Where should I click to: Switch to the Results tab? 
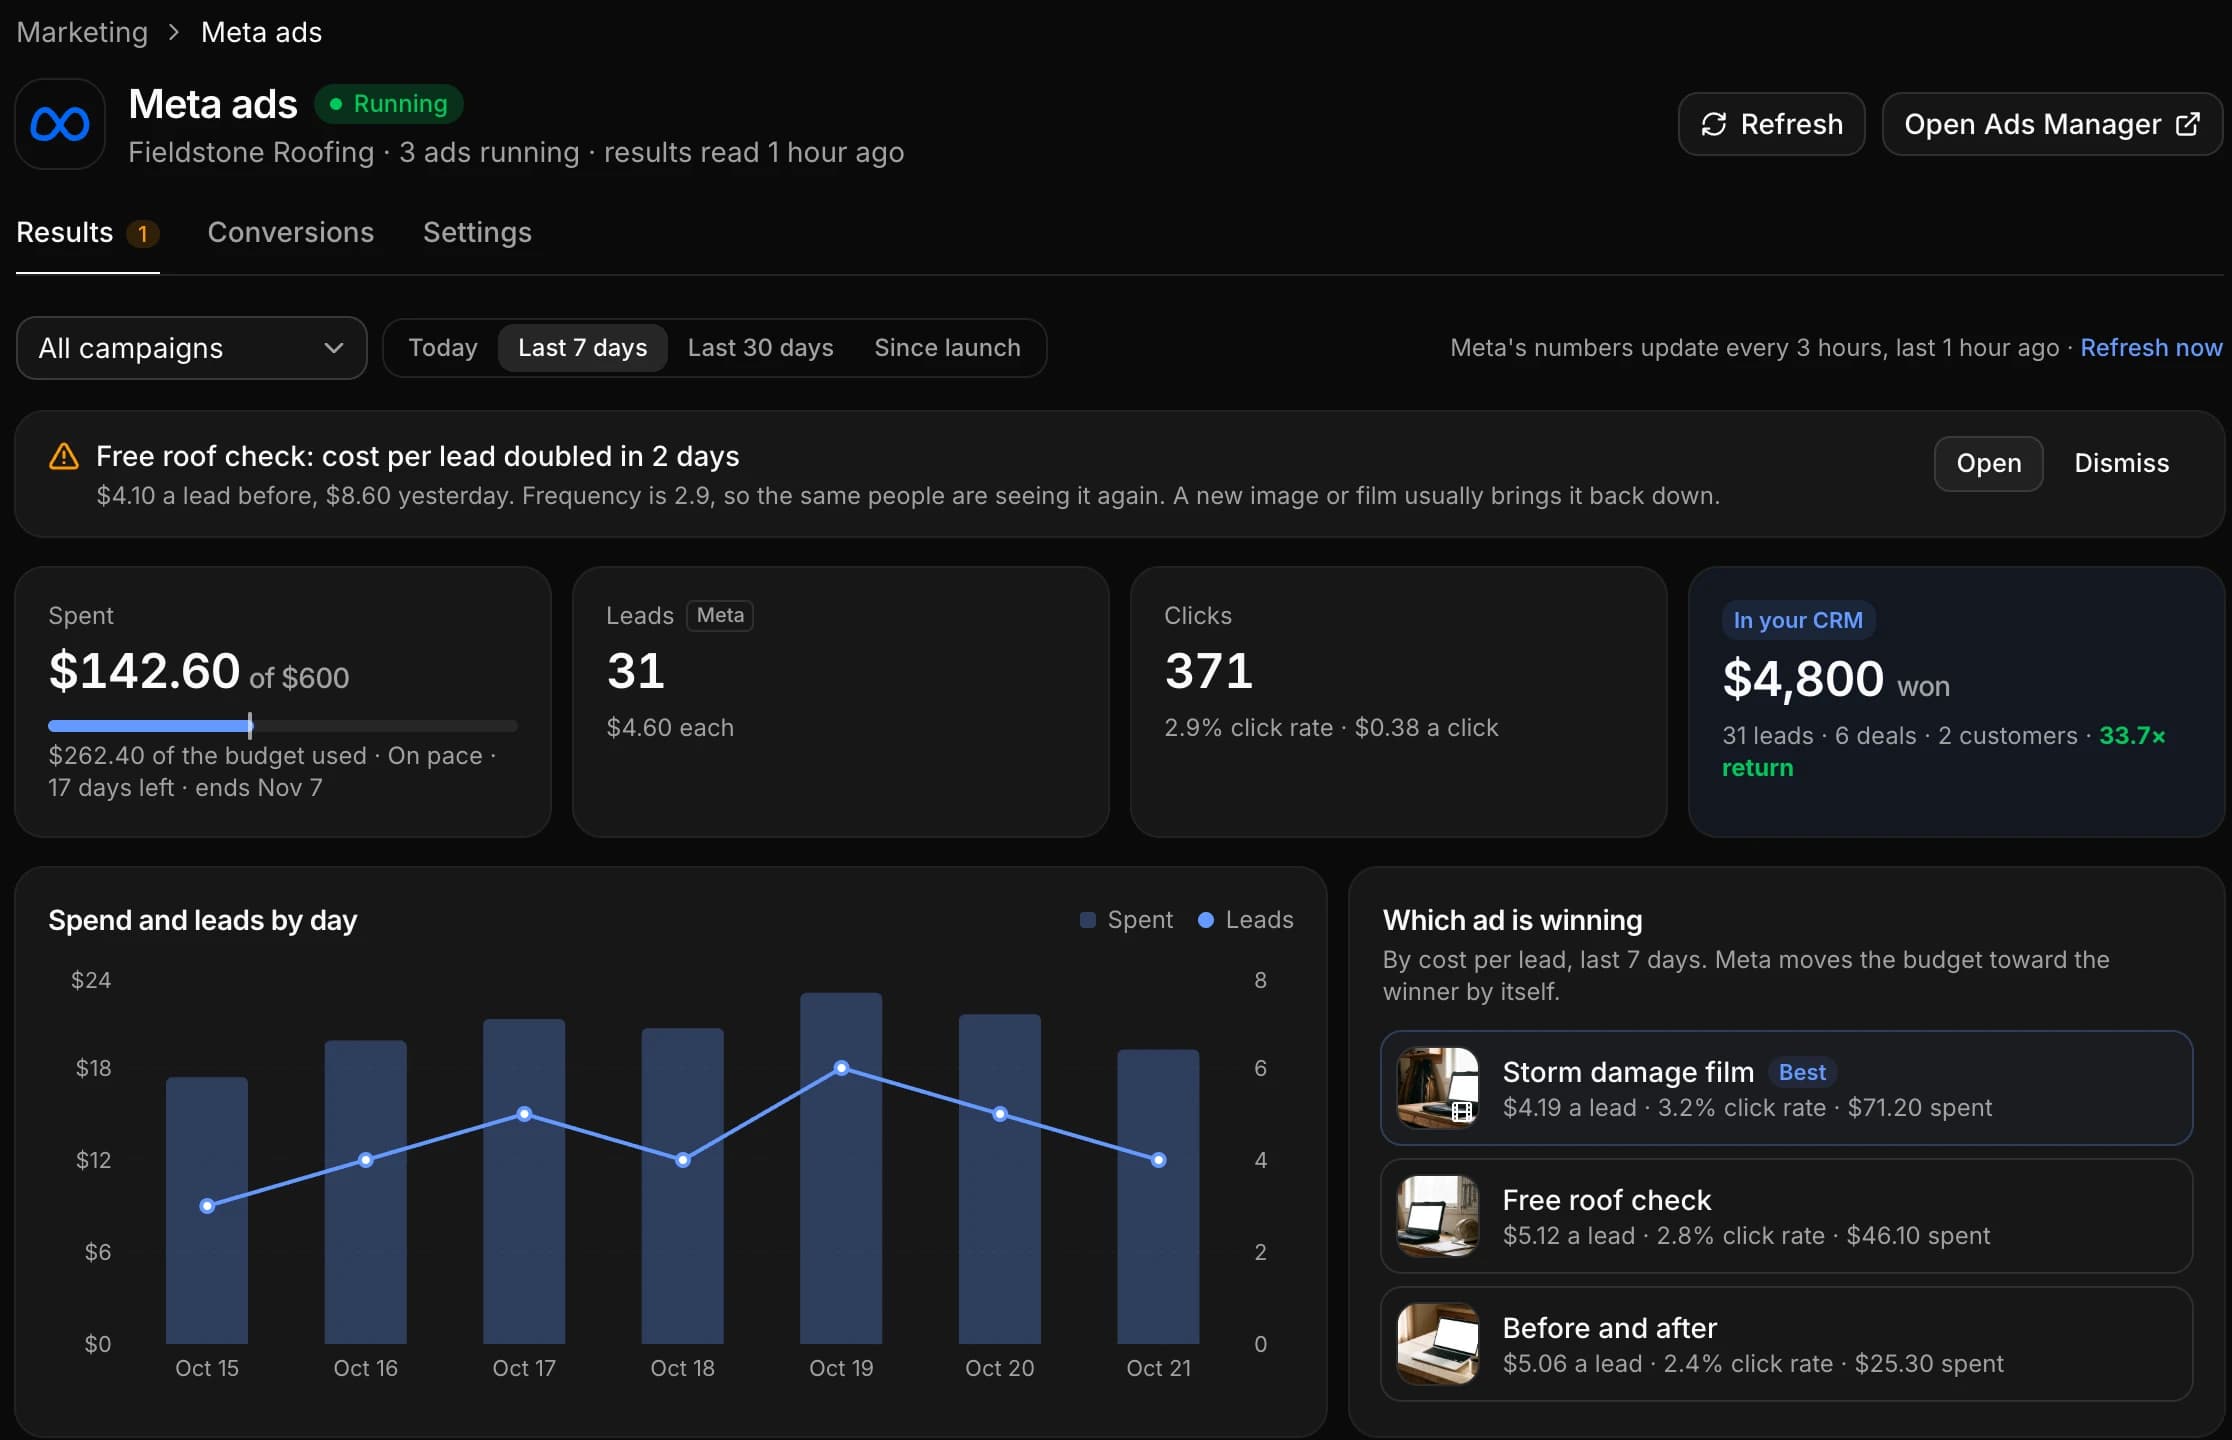coord(88,233)
